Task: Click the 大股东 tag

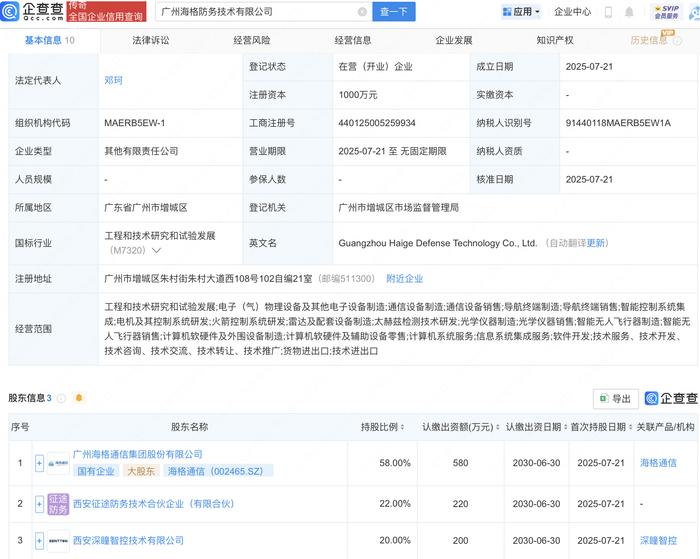Action: pos(141,471)
